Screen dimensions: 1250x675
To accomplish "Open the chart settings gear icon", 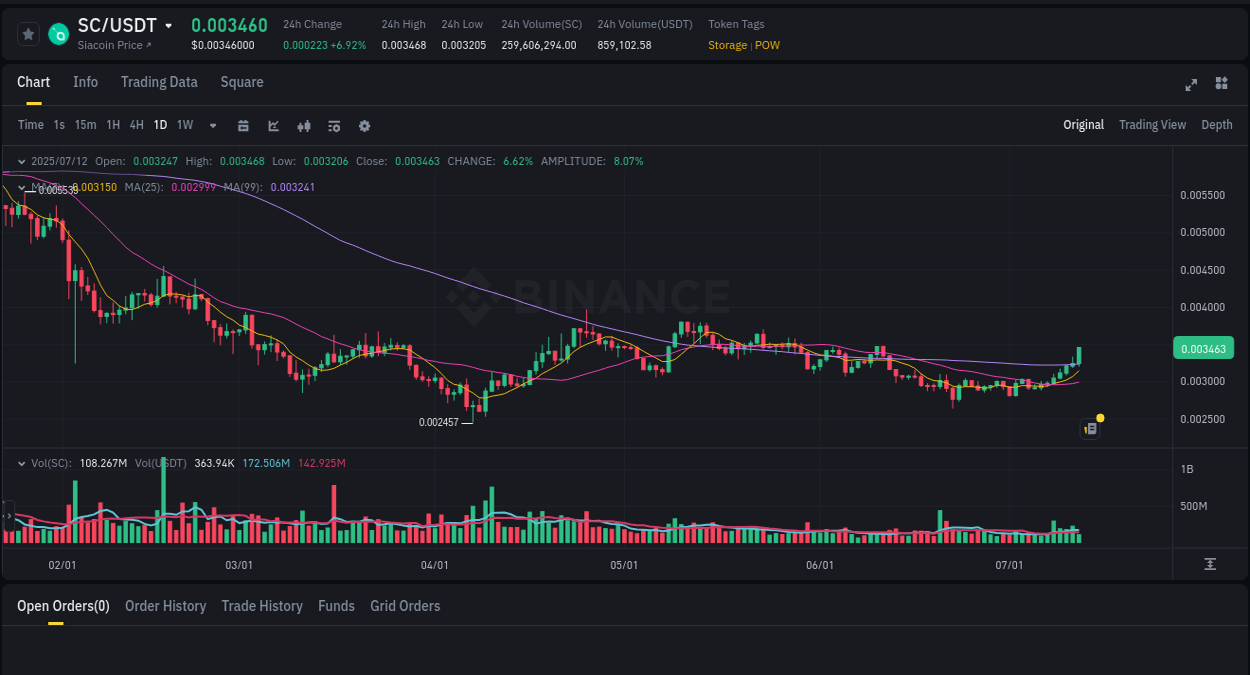I will 364,125.
